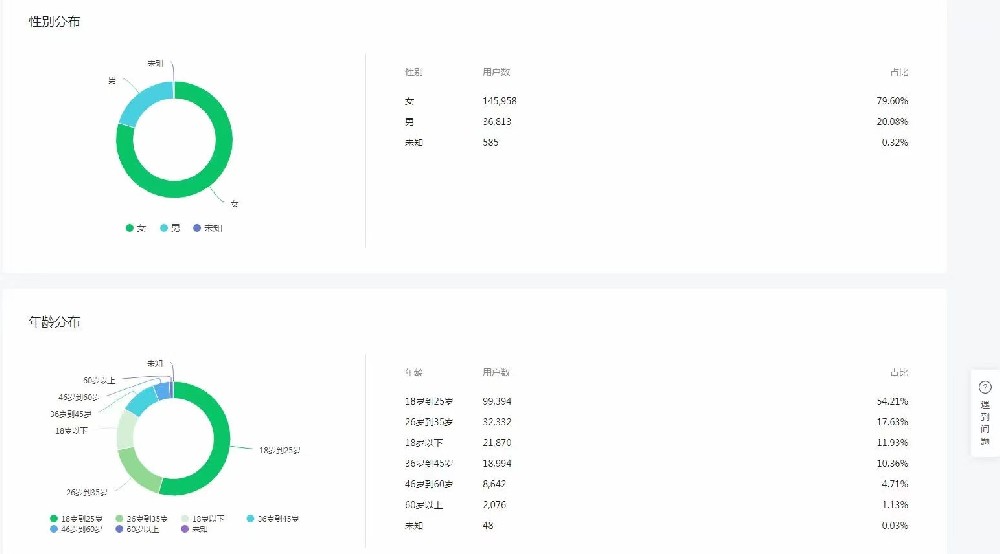Toggle the 18岁到25岁 legend item
This screenshot has height=554, width=1000.
pos(76,519)
